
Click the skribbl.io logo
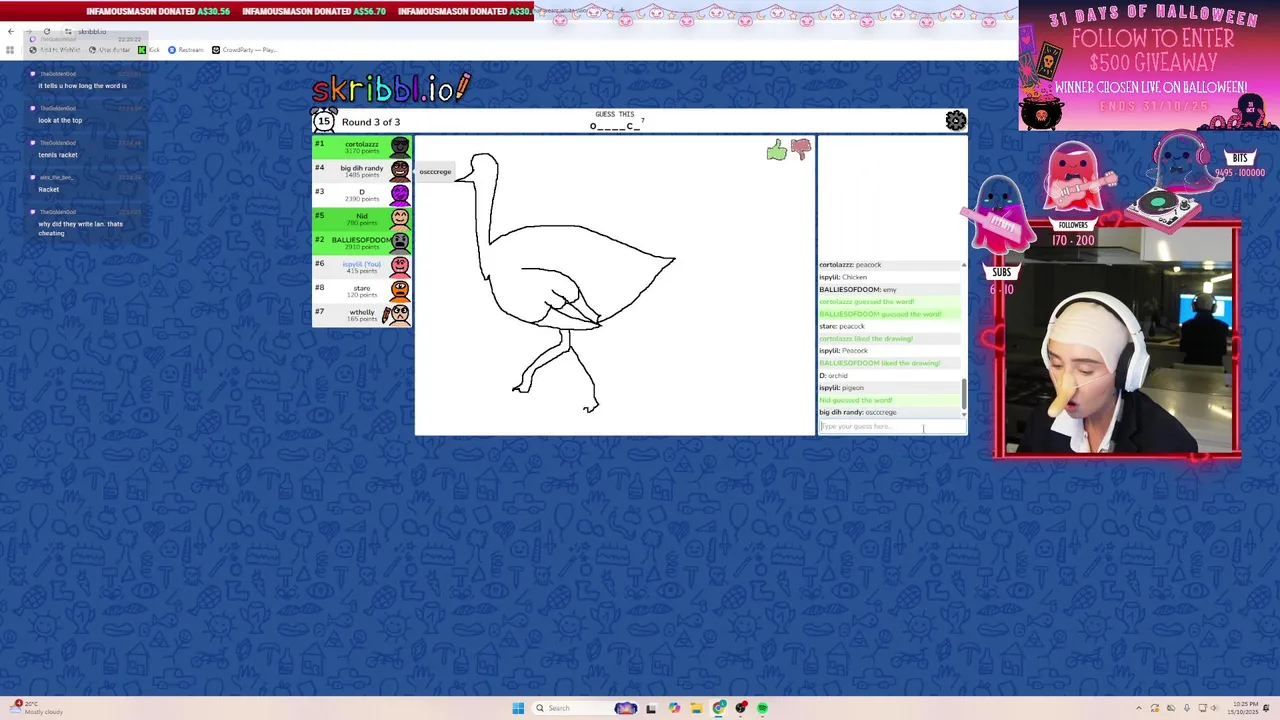click(391, 88)
